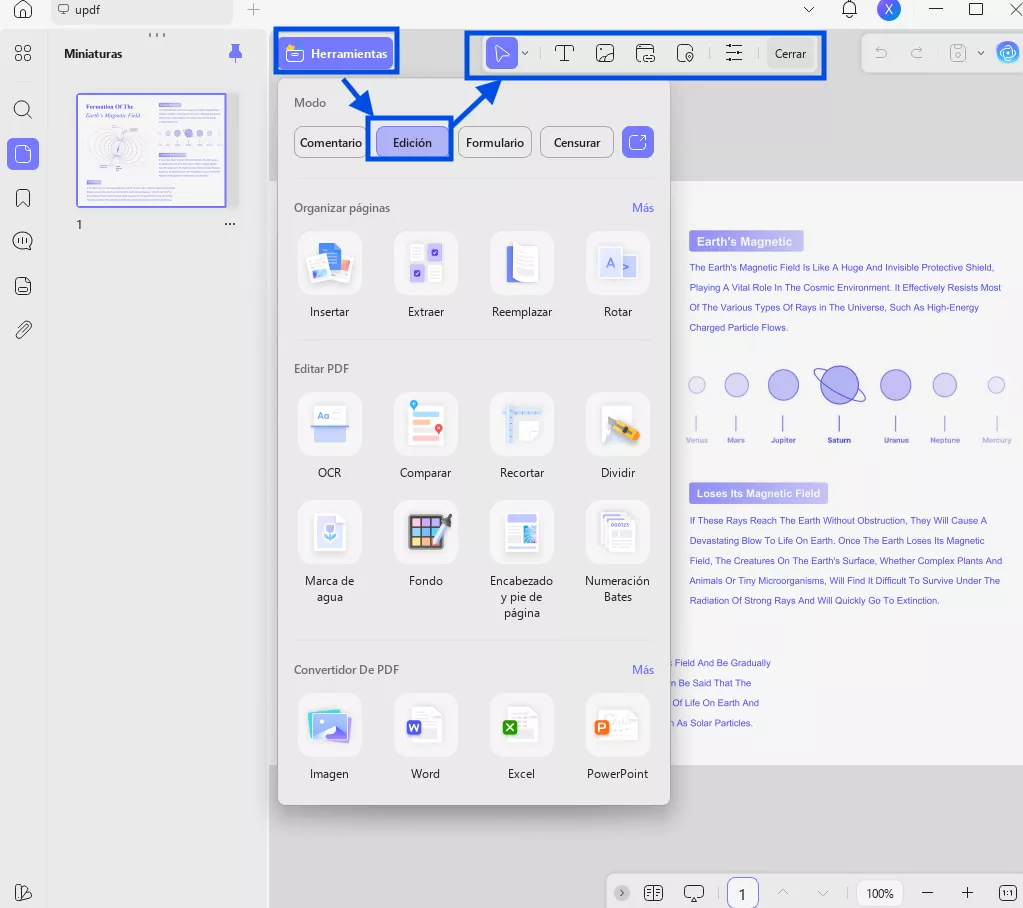The width and height of the screenshot is (1023, 908).
Task: Expand the tab list chevron
Action: (809, 10)
